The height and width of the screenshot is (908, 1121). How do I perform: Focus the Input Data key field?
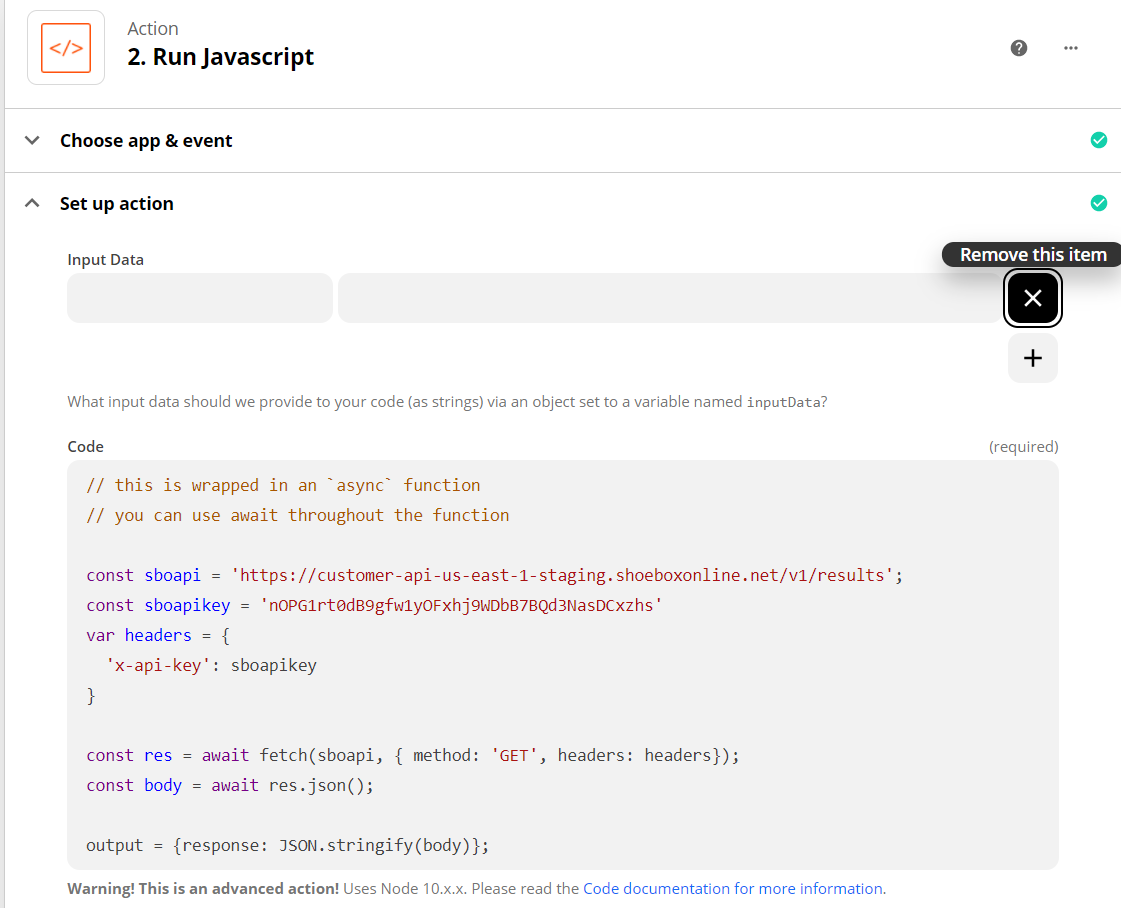click(199, 297)
